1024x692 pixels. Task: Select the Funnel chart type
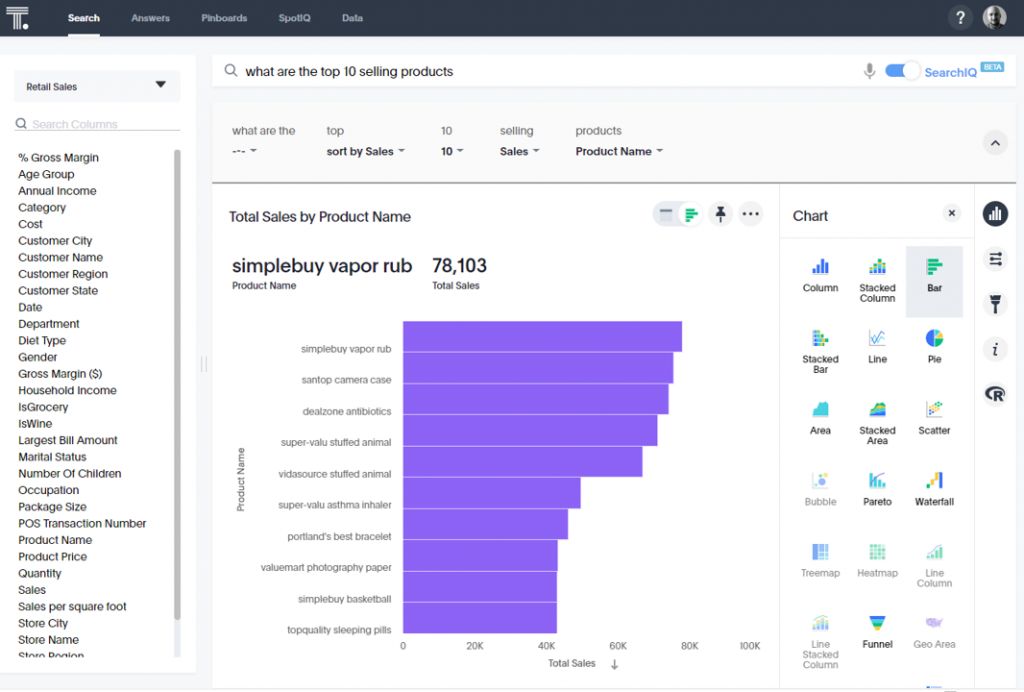click(877, 625)
